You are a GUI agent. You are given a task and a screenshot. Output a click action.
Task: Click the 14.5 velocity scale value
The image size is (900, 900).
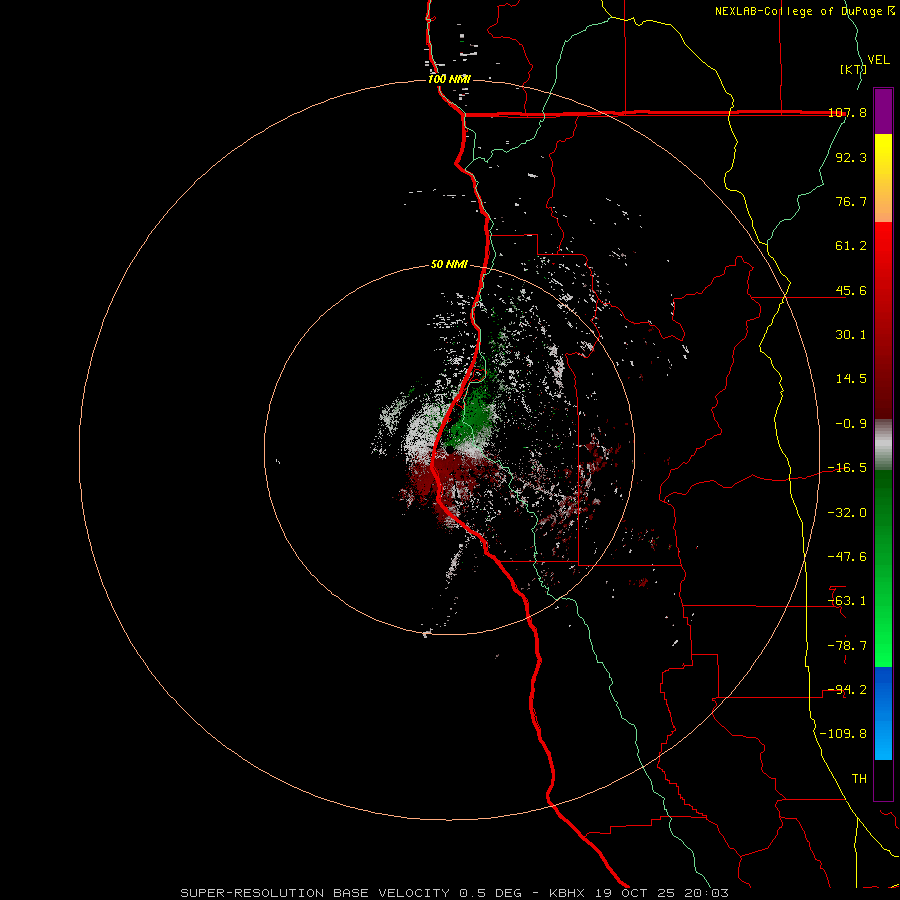tap(851, 379)
